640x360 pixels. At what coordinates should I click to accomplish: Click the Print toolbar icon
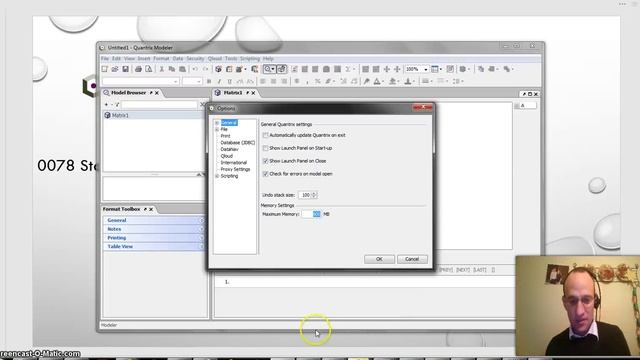point(138,69)
